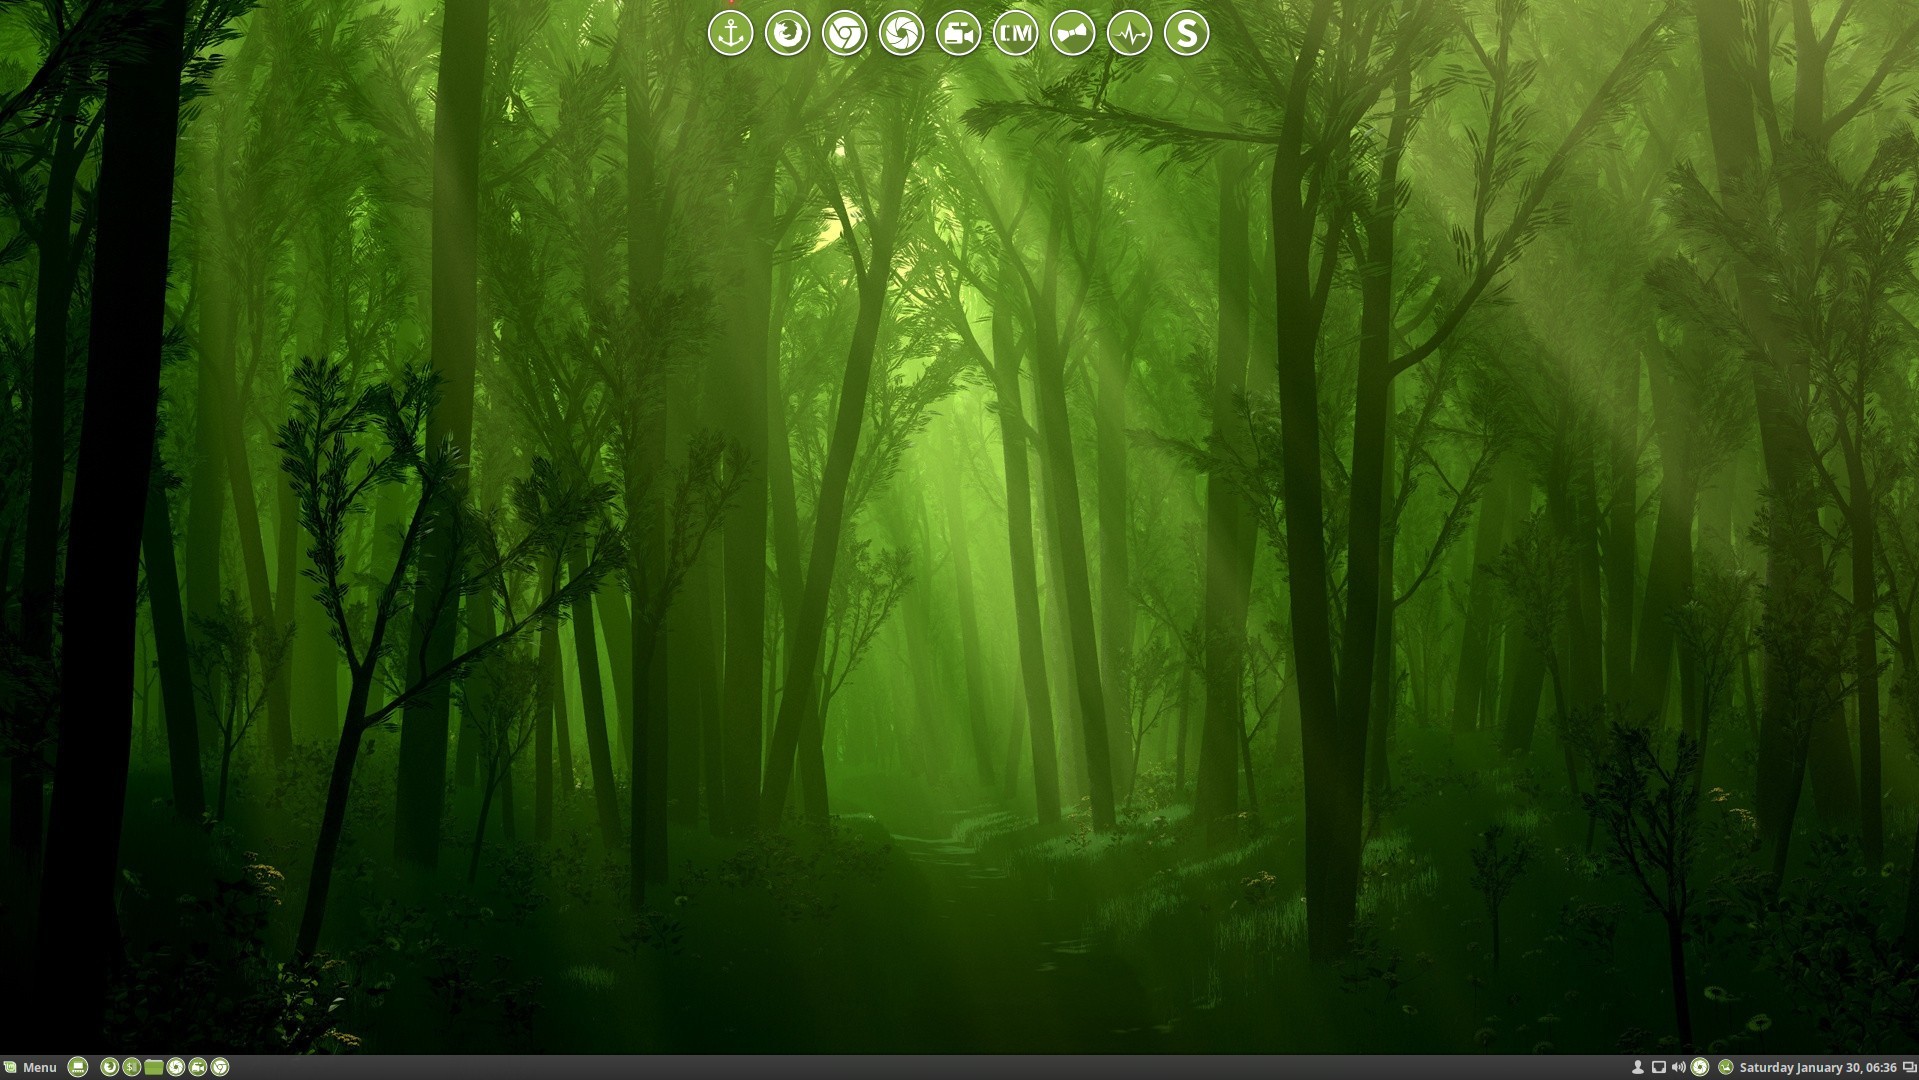Open the camera shutter app in top dock
This screenshot has width=1919, height=1080.
(901, 33)
